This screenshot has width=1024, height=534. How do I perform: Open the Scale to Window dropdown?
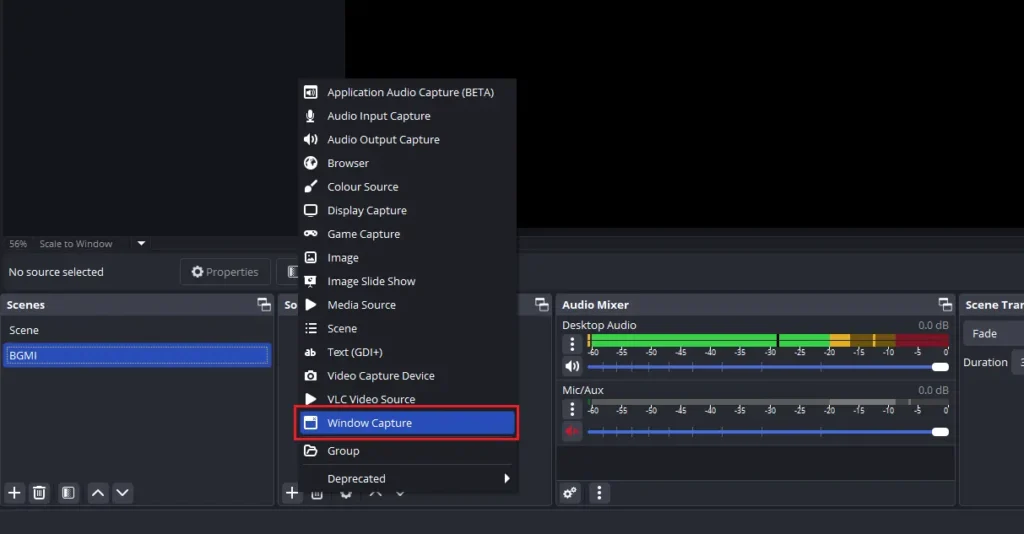pos(141,243)
